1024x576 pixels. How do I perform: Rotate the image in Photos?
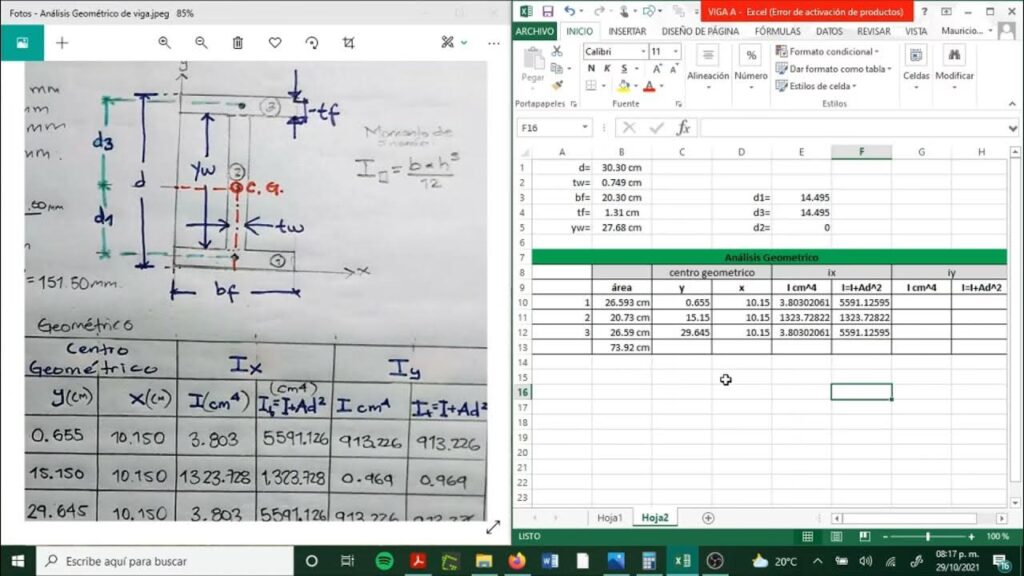(x=312, y=43)
